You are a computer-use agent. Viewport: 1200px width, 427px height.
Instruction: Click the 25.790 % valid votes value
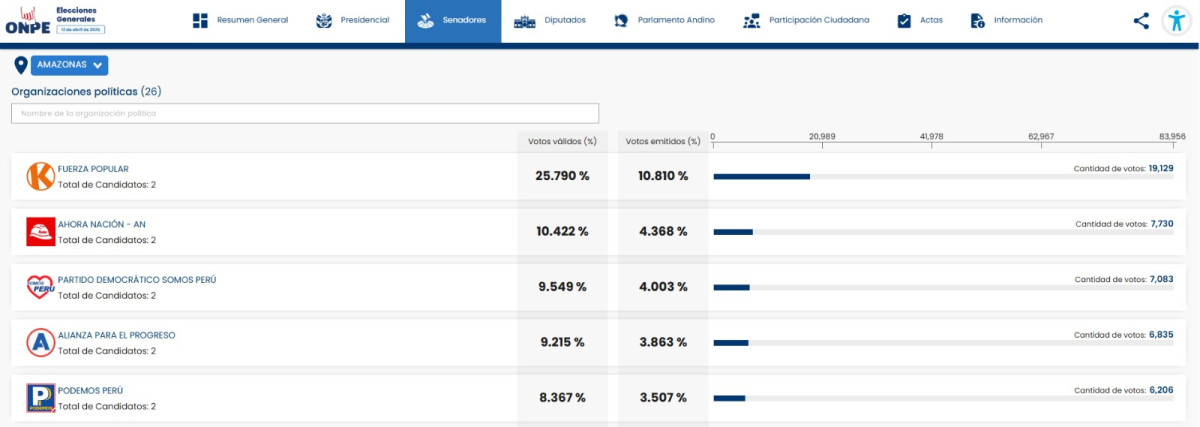(562, 176)
